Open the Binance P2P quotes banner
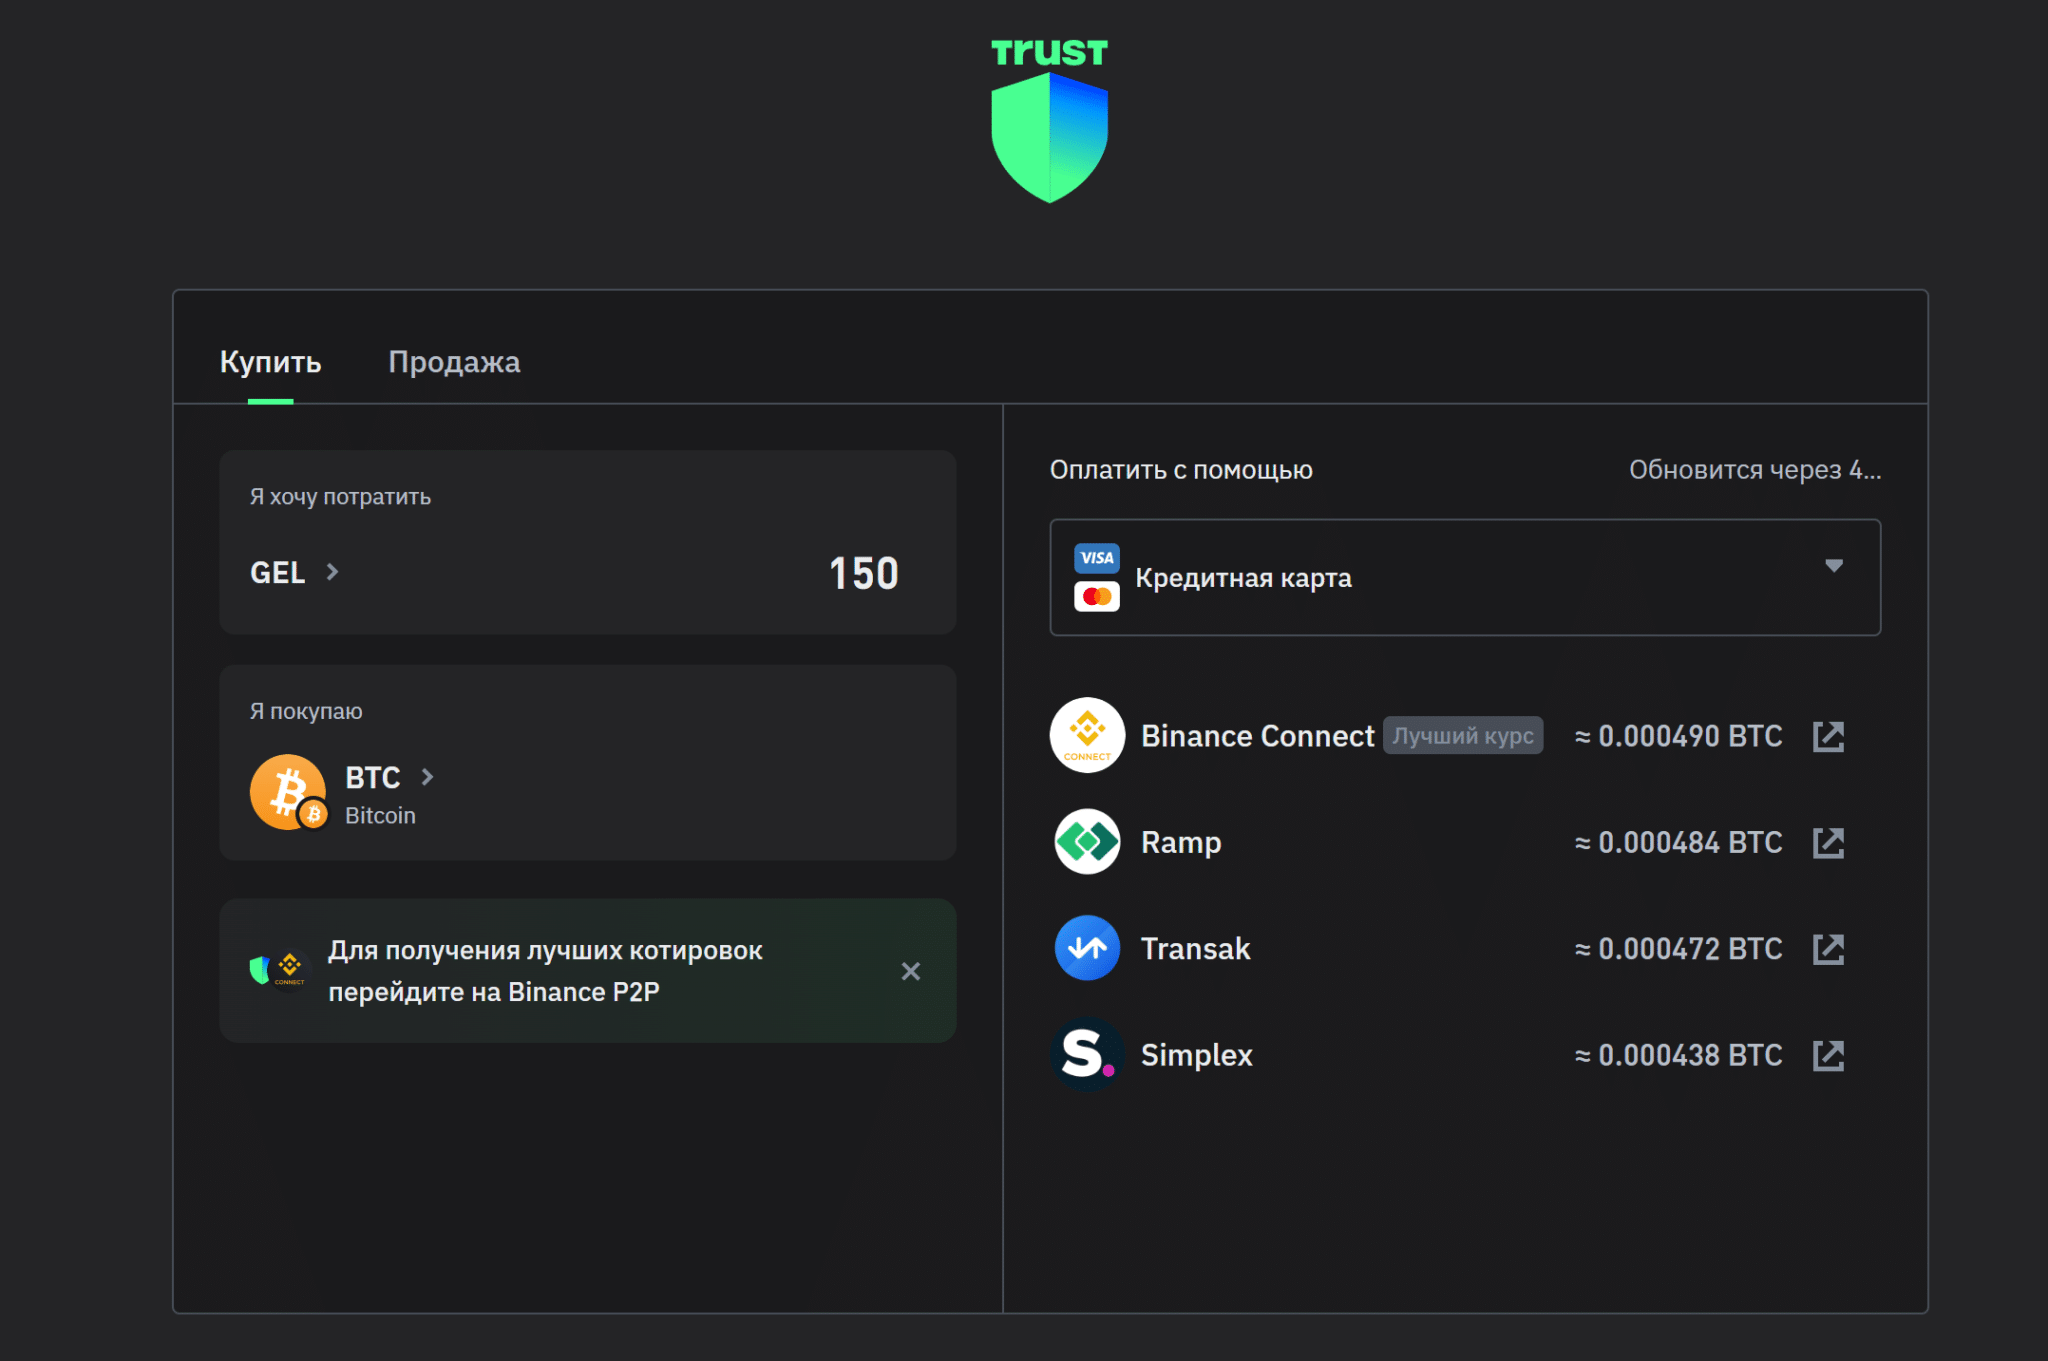 coord(545,971)
